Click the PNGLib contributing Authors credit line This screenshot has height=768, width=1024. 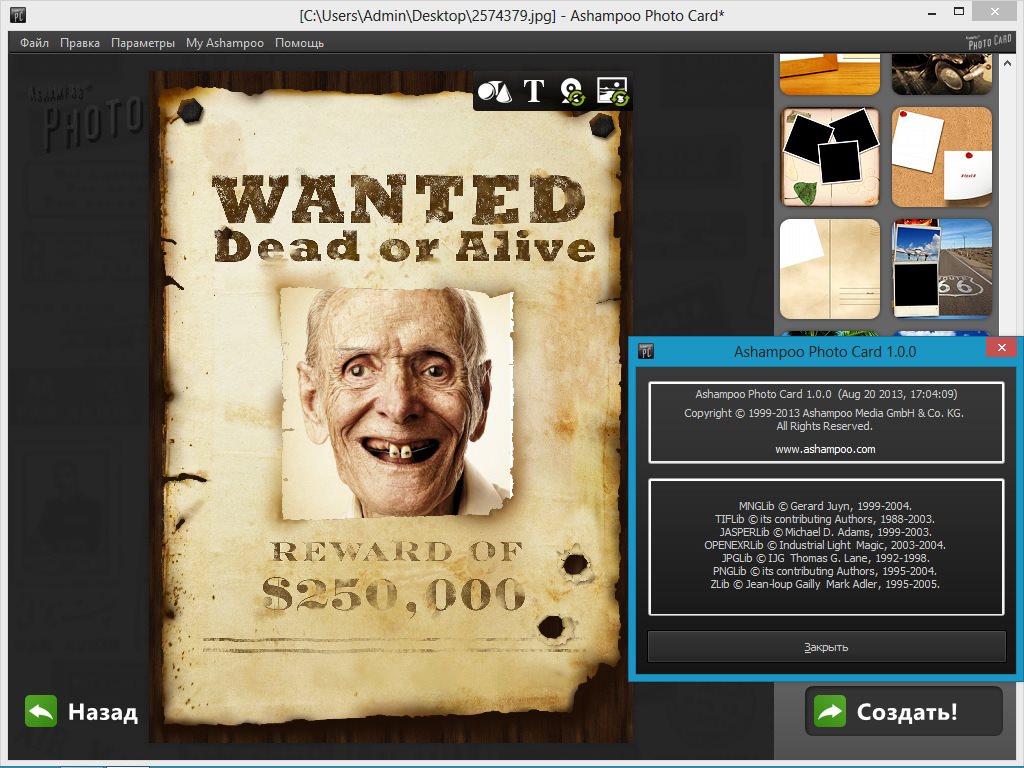pyautogui.click(x=825, y=571)
